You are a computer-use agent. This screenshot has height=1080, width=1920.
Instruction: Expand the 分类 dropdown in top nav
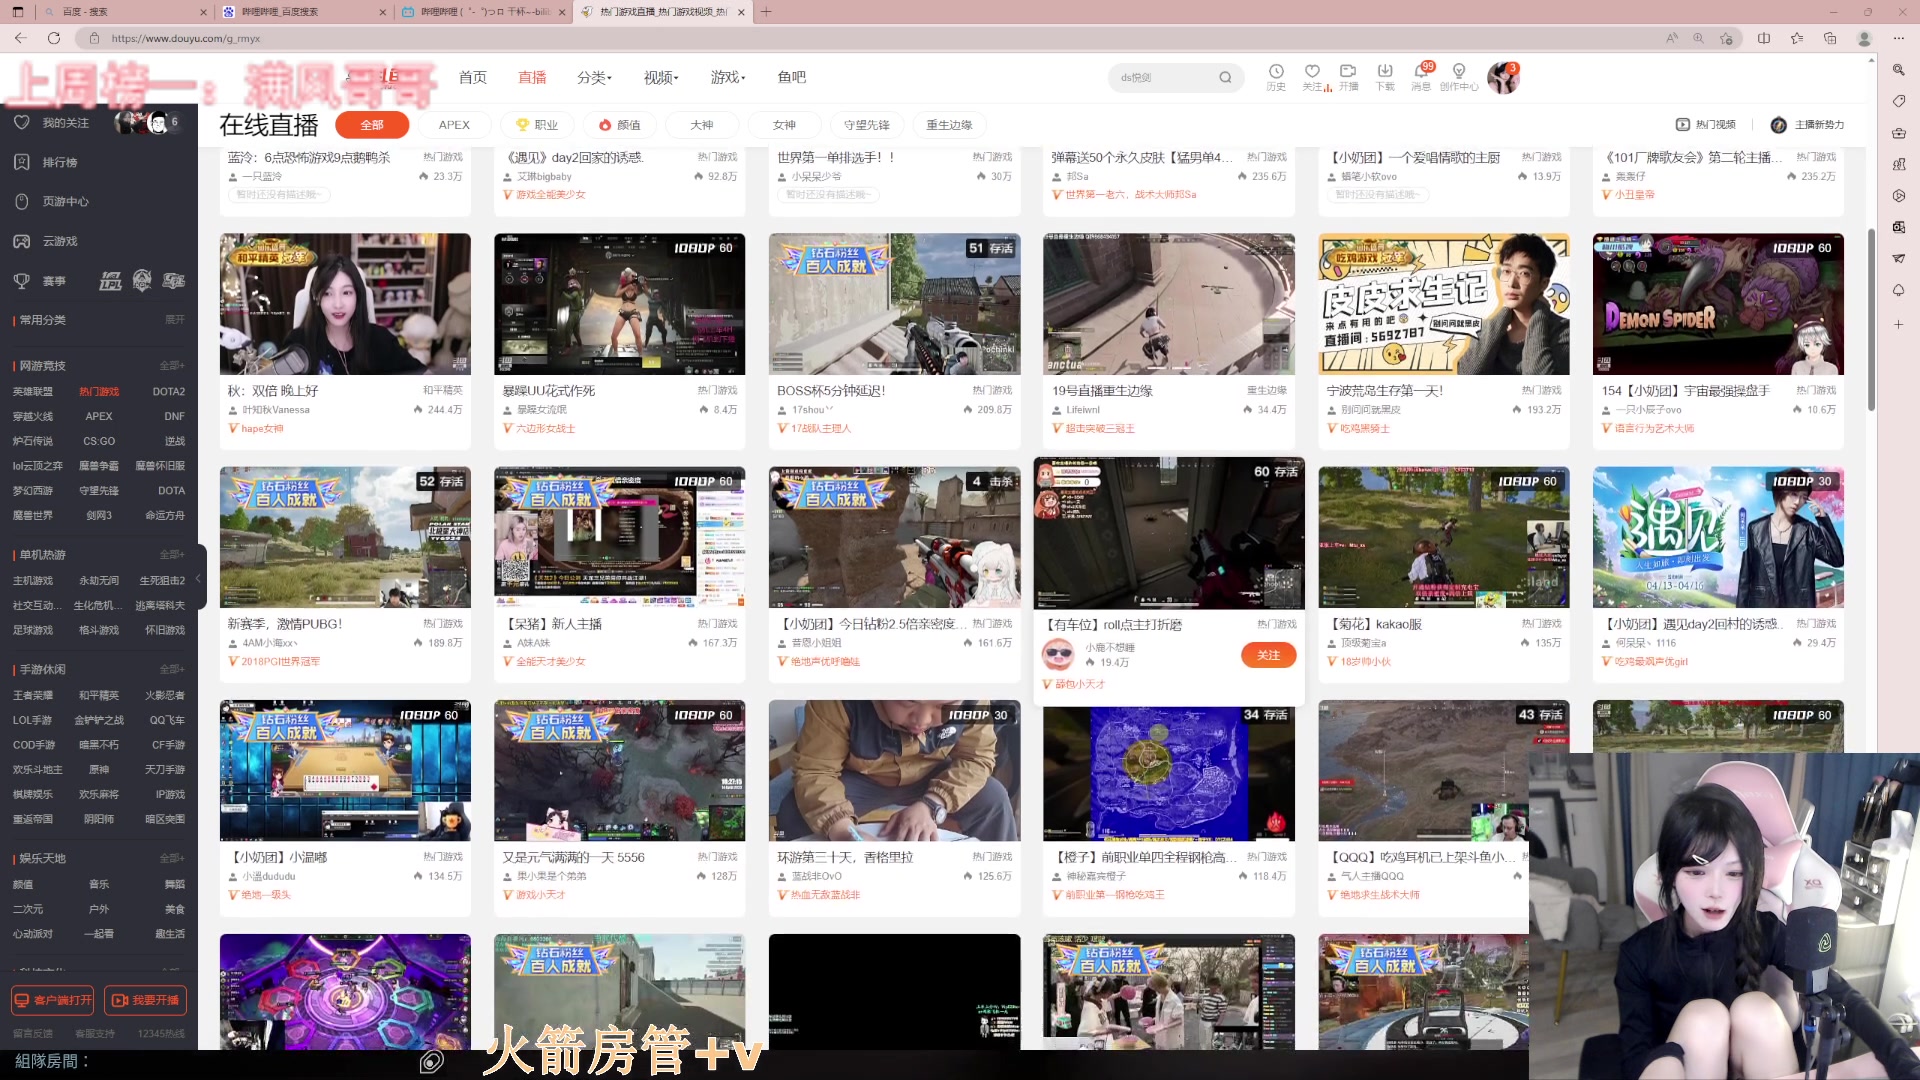pyautogui.click(x=594, y=77)
